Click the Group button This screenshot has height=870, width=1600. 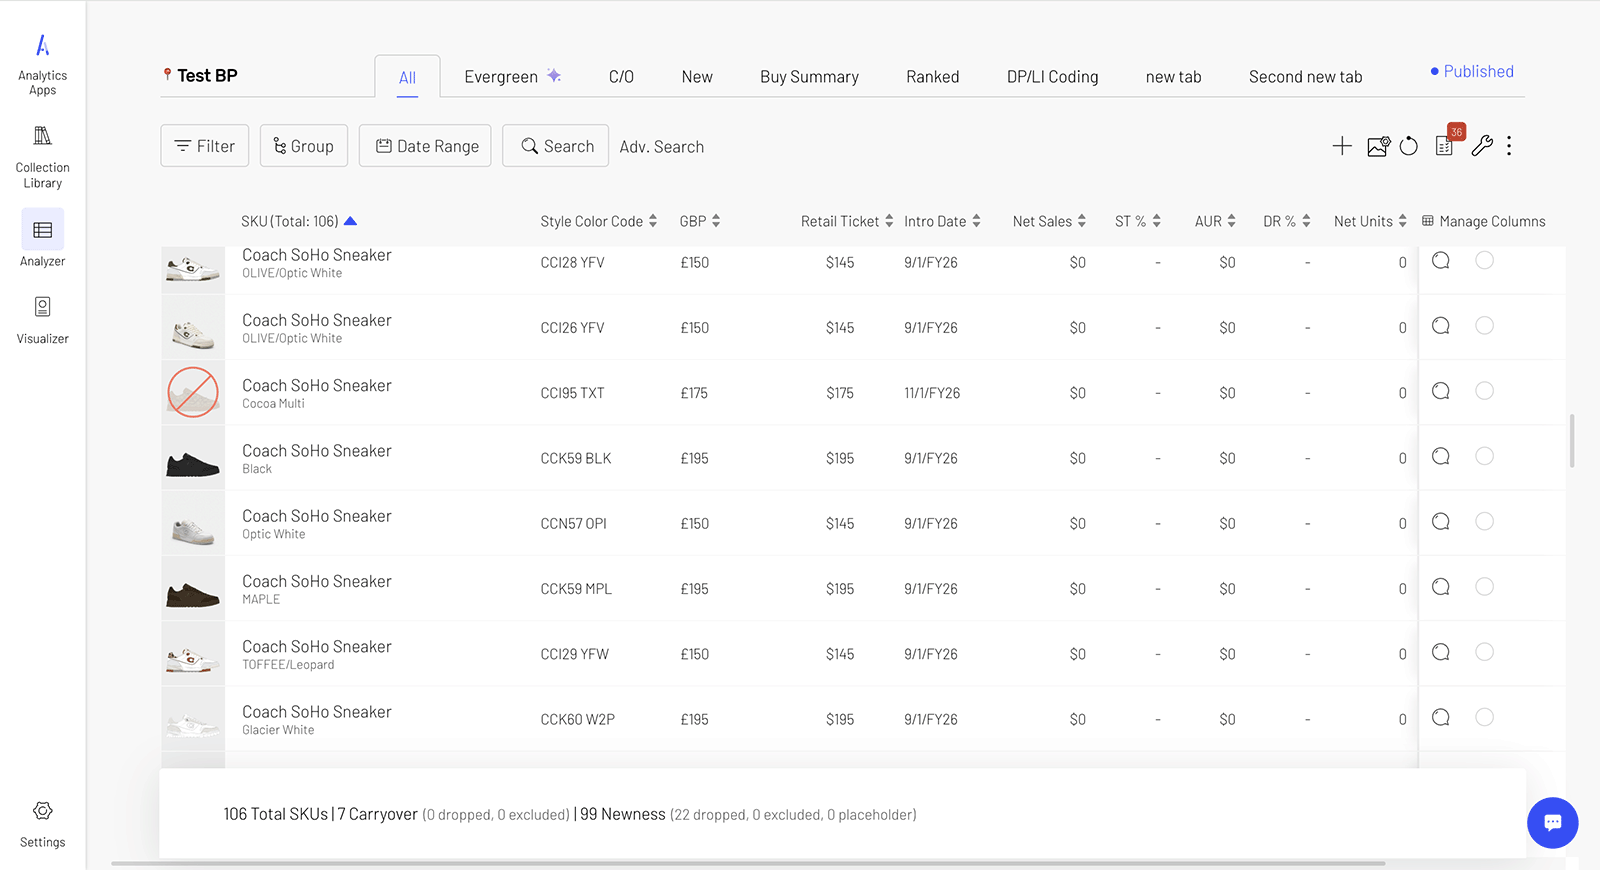304,146
